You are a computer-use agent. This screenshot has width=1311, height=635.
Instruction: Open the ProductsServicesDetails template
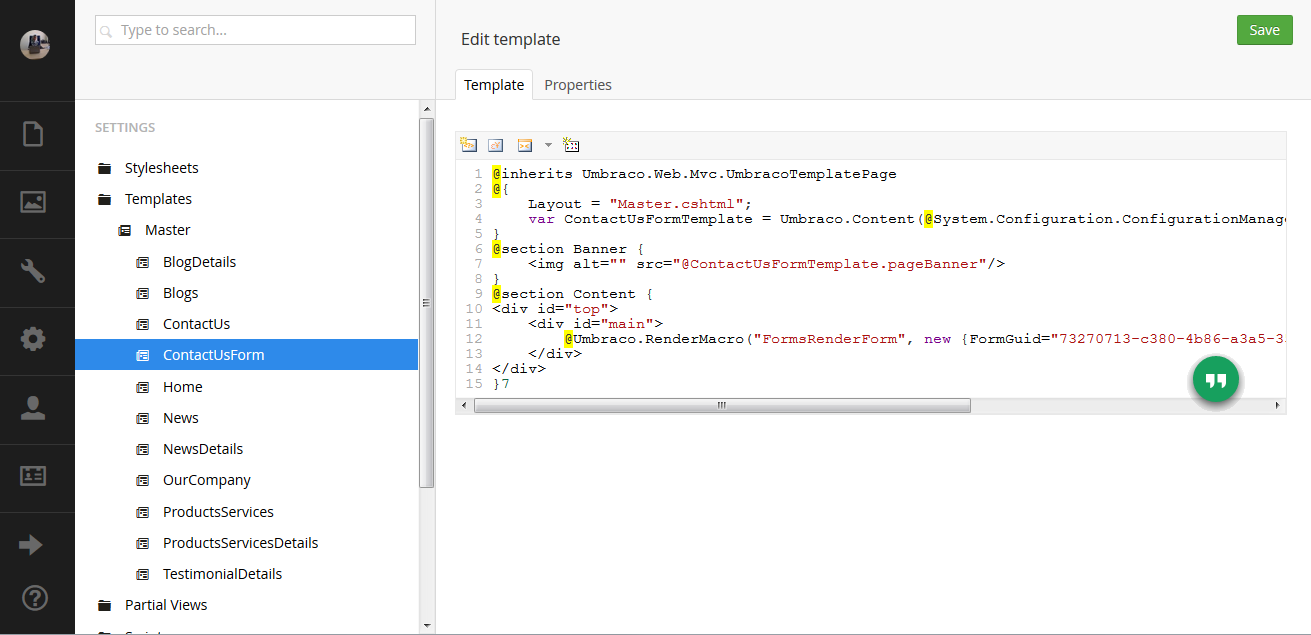tap(240, 543)
